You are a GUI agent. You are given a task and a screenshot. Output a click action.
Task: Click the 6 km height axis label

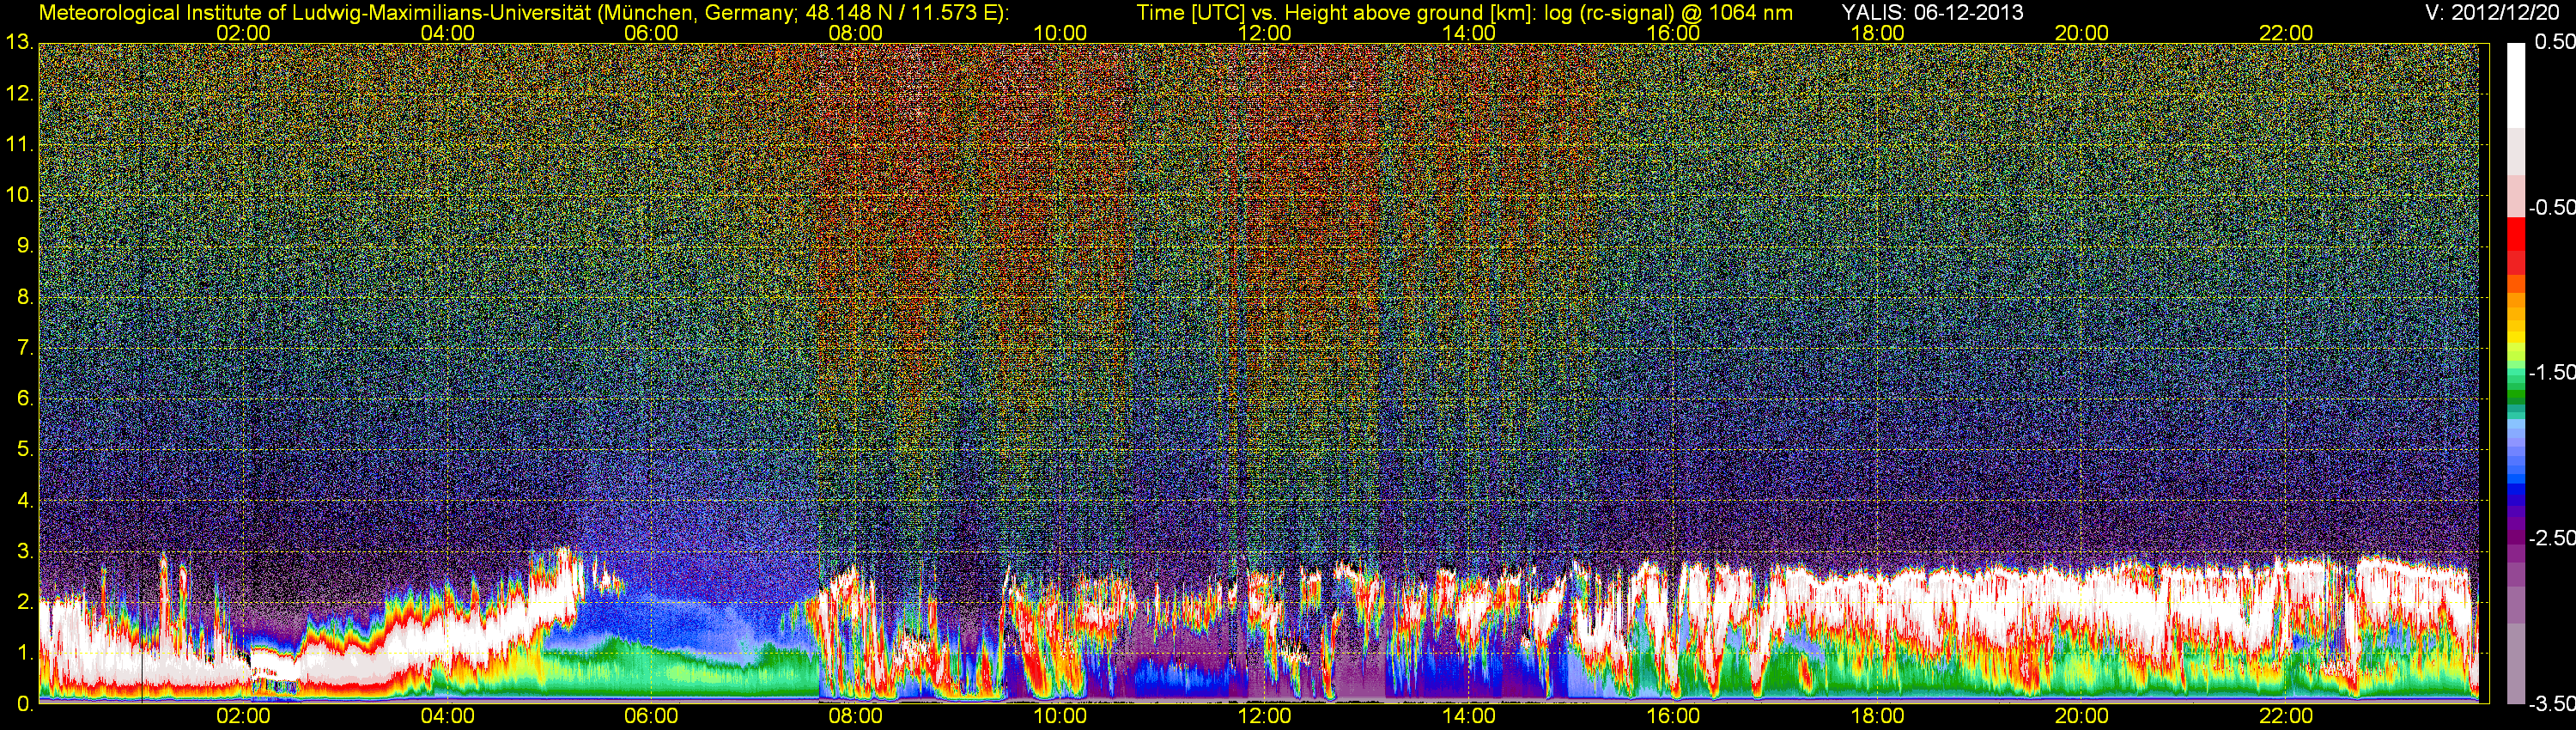tap(26, 399)
